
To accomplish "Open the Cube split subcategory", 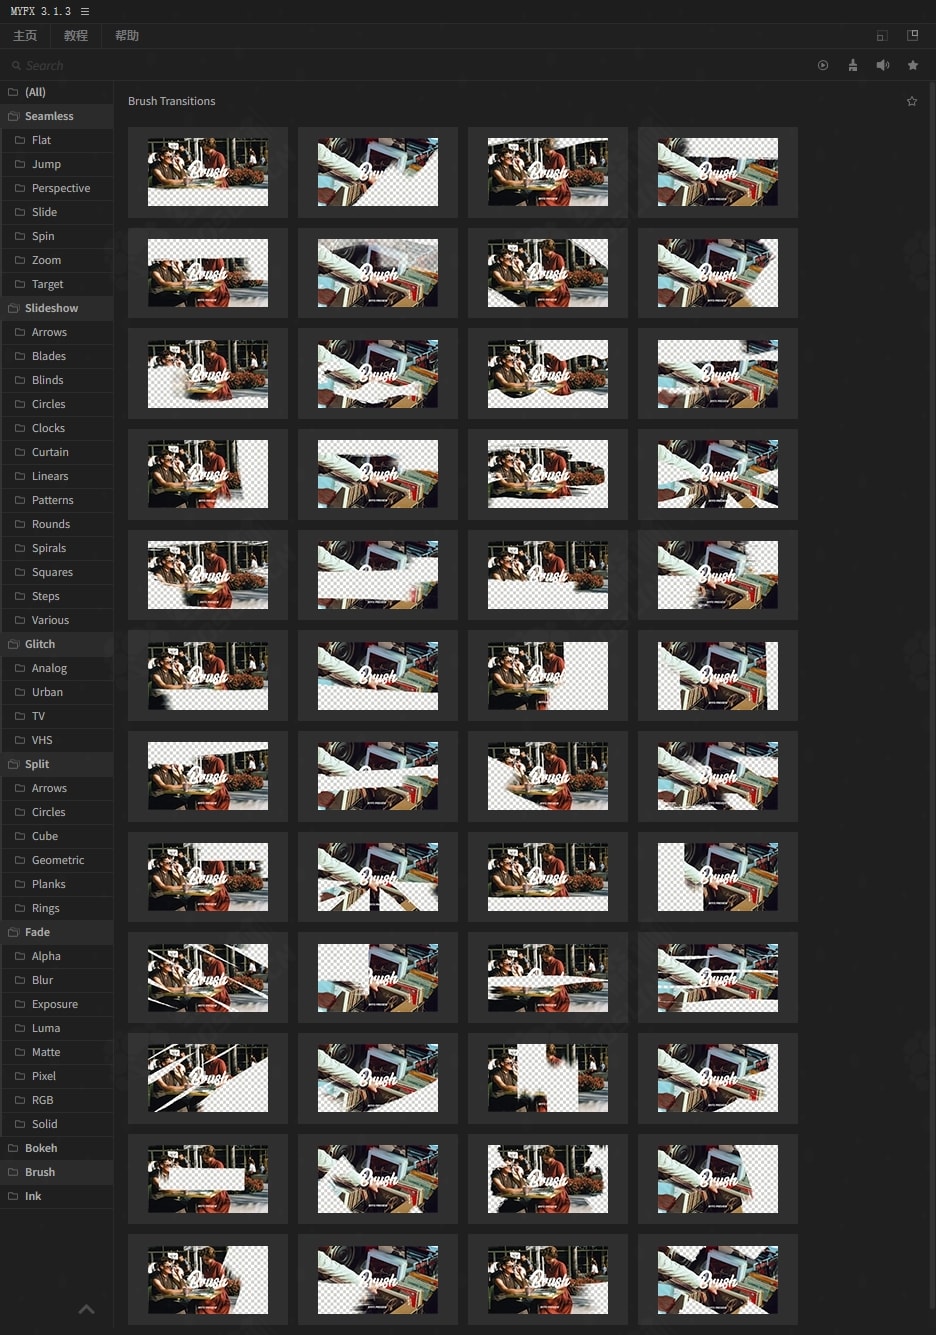I will 56,836.
